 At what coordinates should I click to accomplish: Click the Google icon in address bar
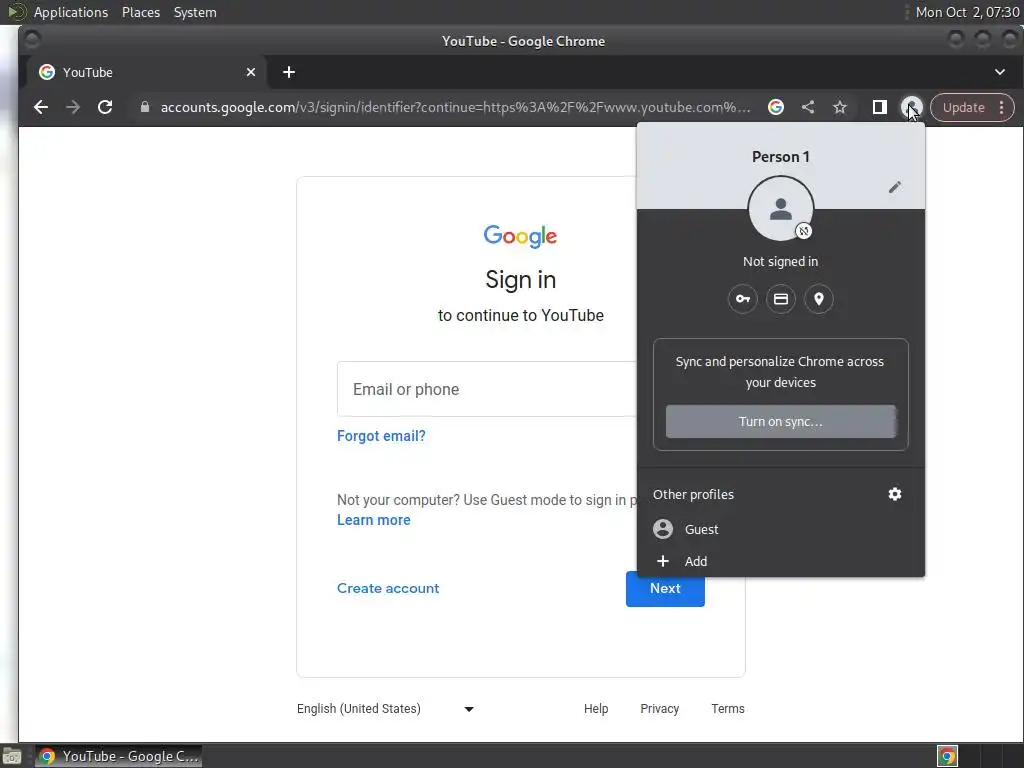pos(776,107)
